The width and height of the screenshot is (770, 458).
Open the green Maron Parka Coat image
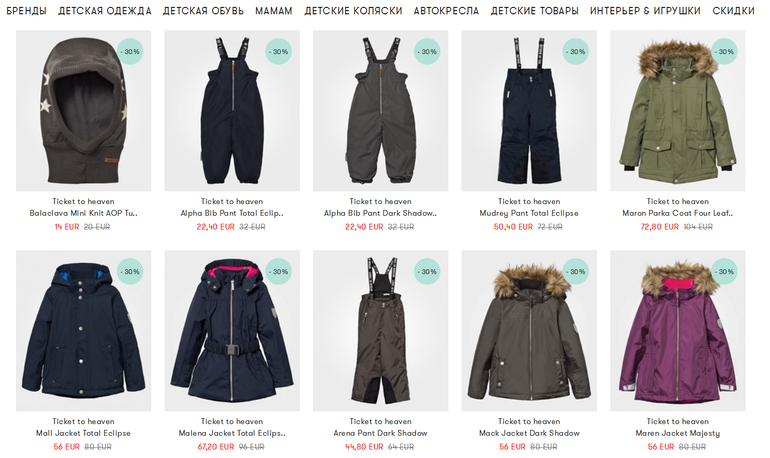678,110
